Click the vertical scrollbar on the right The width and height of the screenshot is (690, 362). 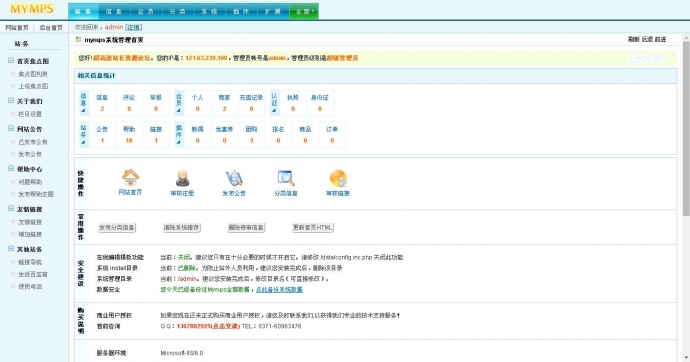tap(686, 128)
